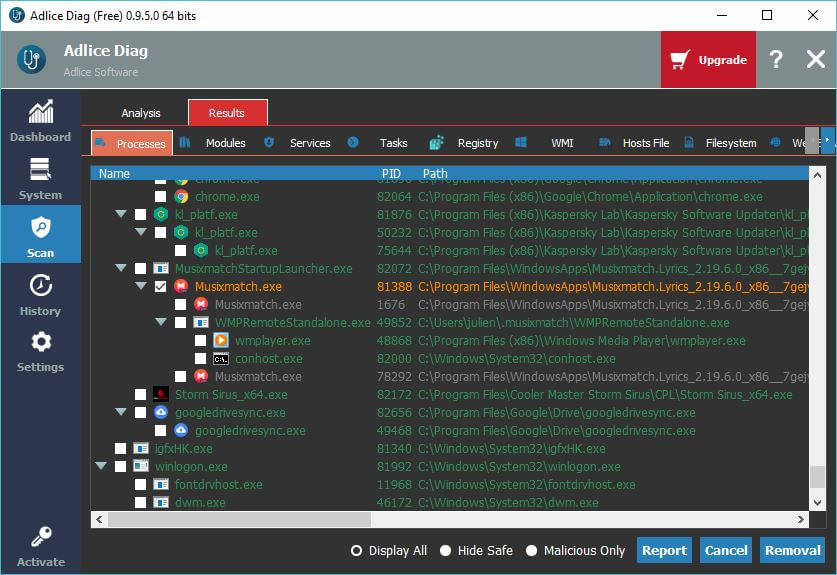Click the question mark help icon
This screenshot has height=575, width=837.
click(776, 60)
